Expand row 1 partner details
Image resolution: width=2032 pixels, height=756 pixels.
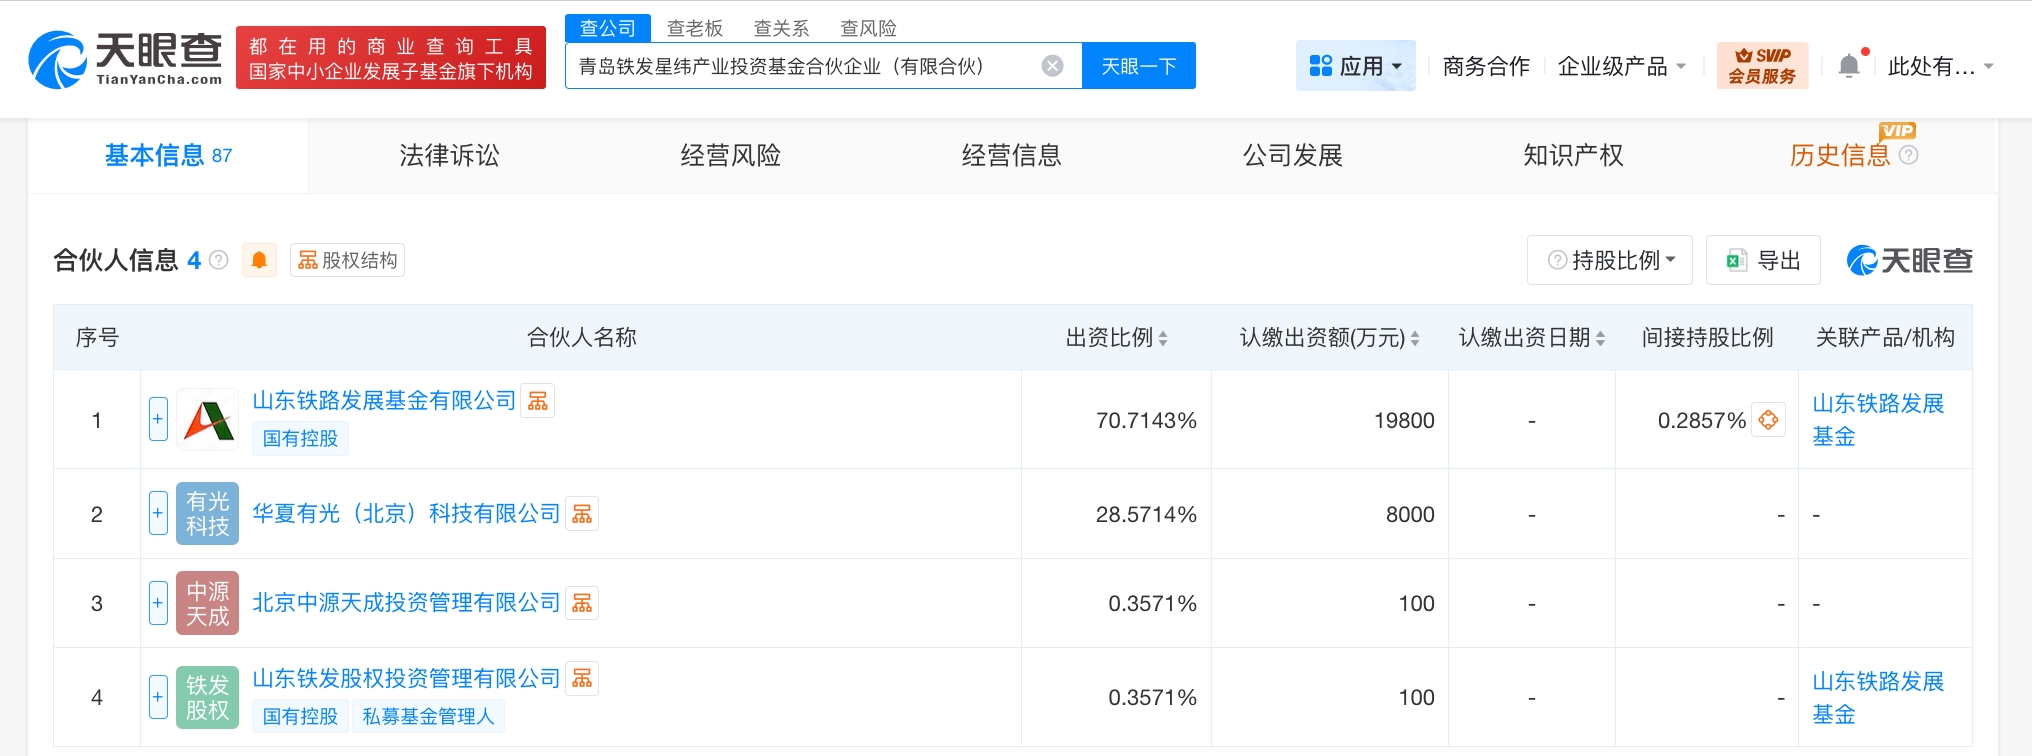tap(158, 419)
